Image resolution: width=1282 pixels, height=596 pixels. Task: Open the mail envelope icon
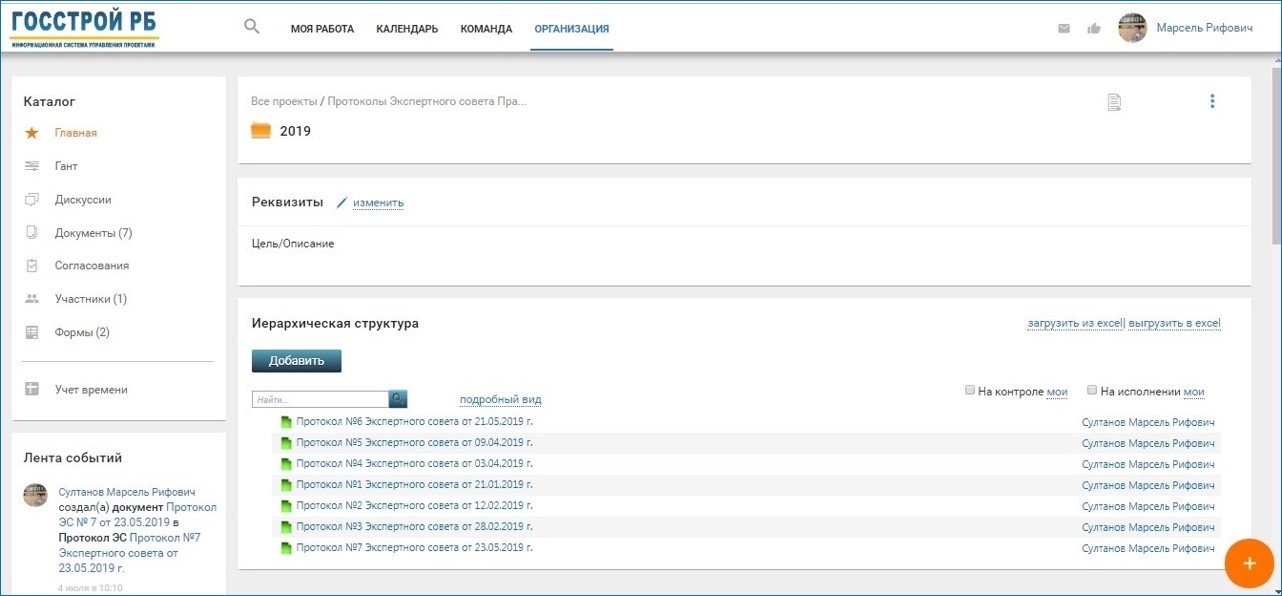pos(1064,29)
